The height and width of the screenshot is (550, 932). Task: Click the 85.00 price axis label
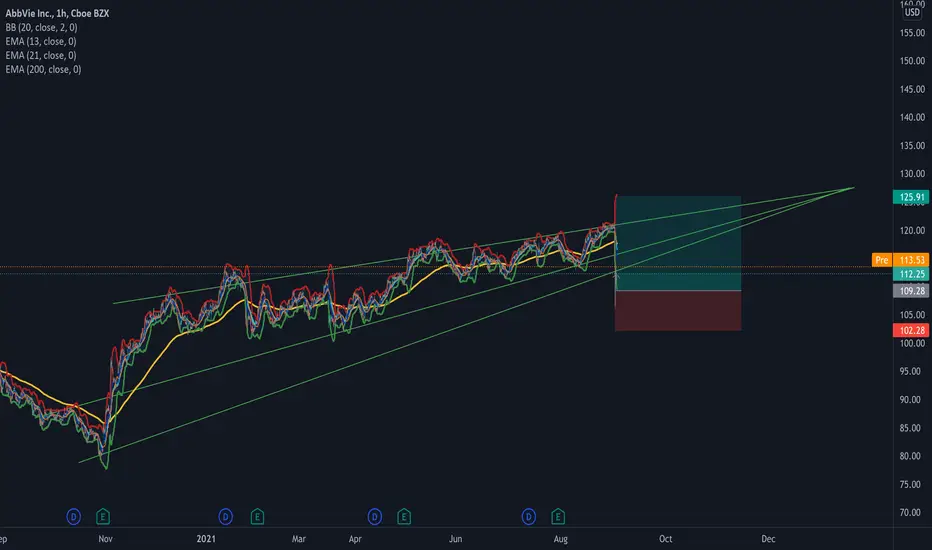pyautogui.click(x=910, y=428)
